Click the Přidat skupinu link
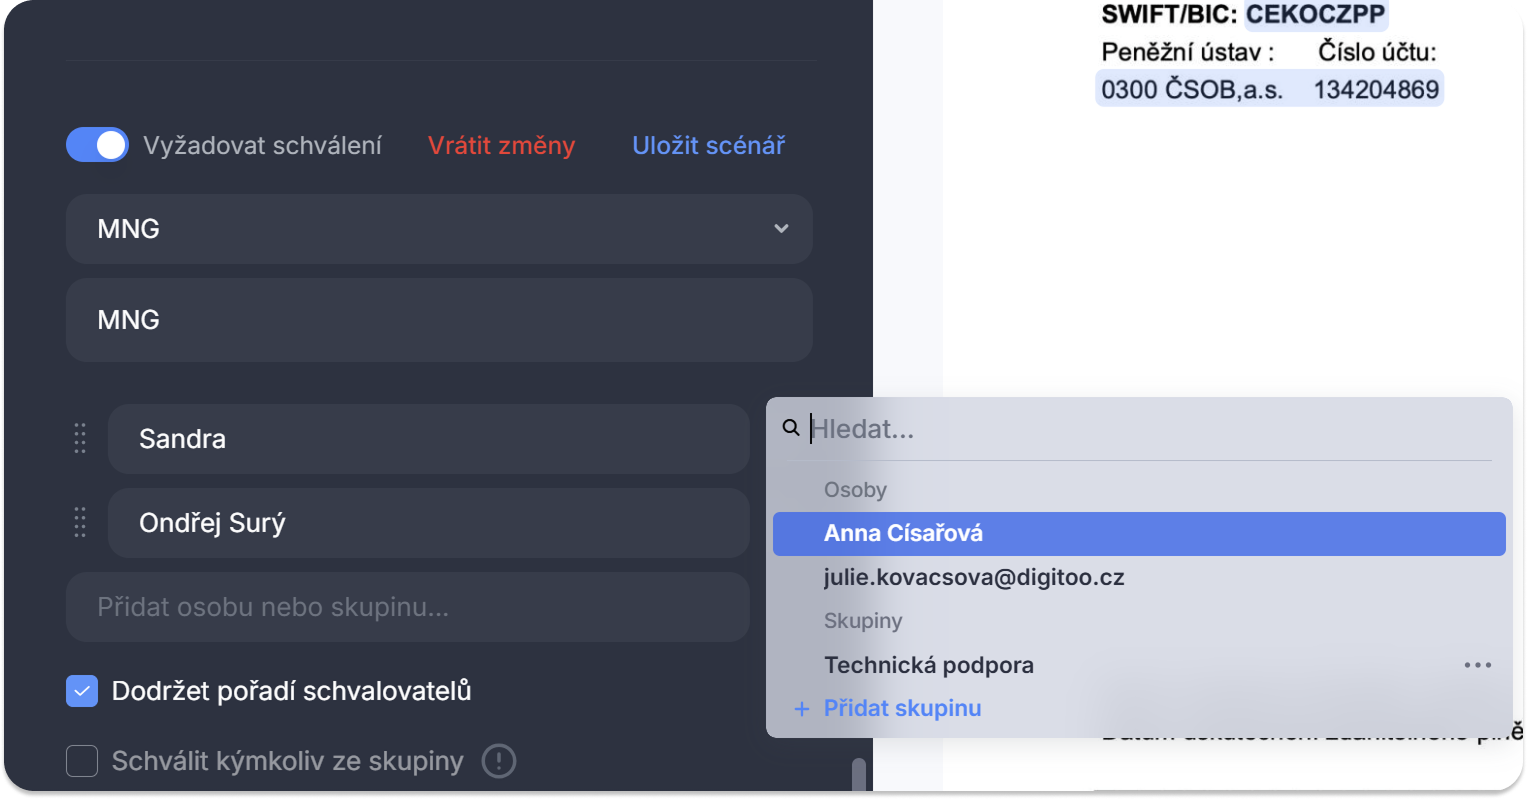 click(902, 709)
